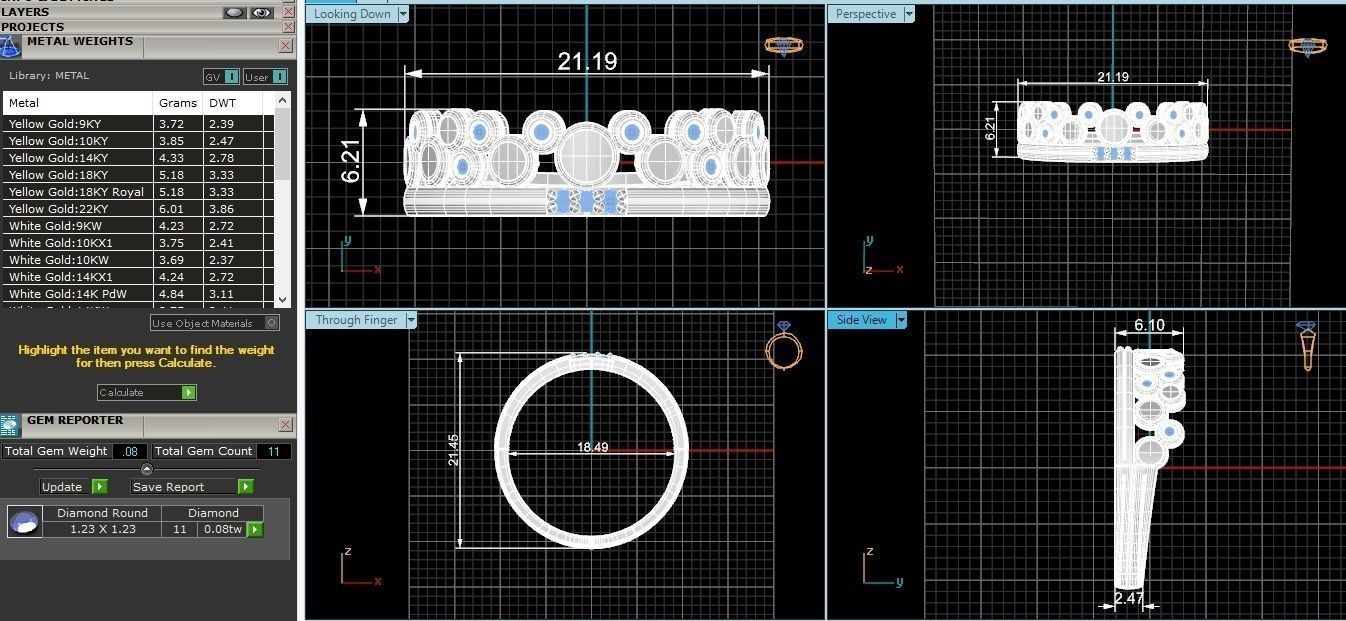Select the White Gold:10KX1 row
Viewport: 1346px width, 621px height.
139,243
